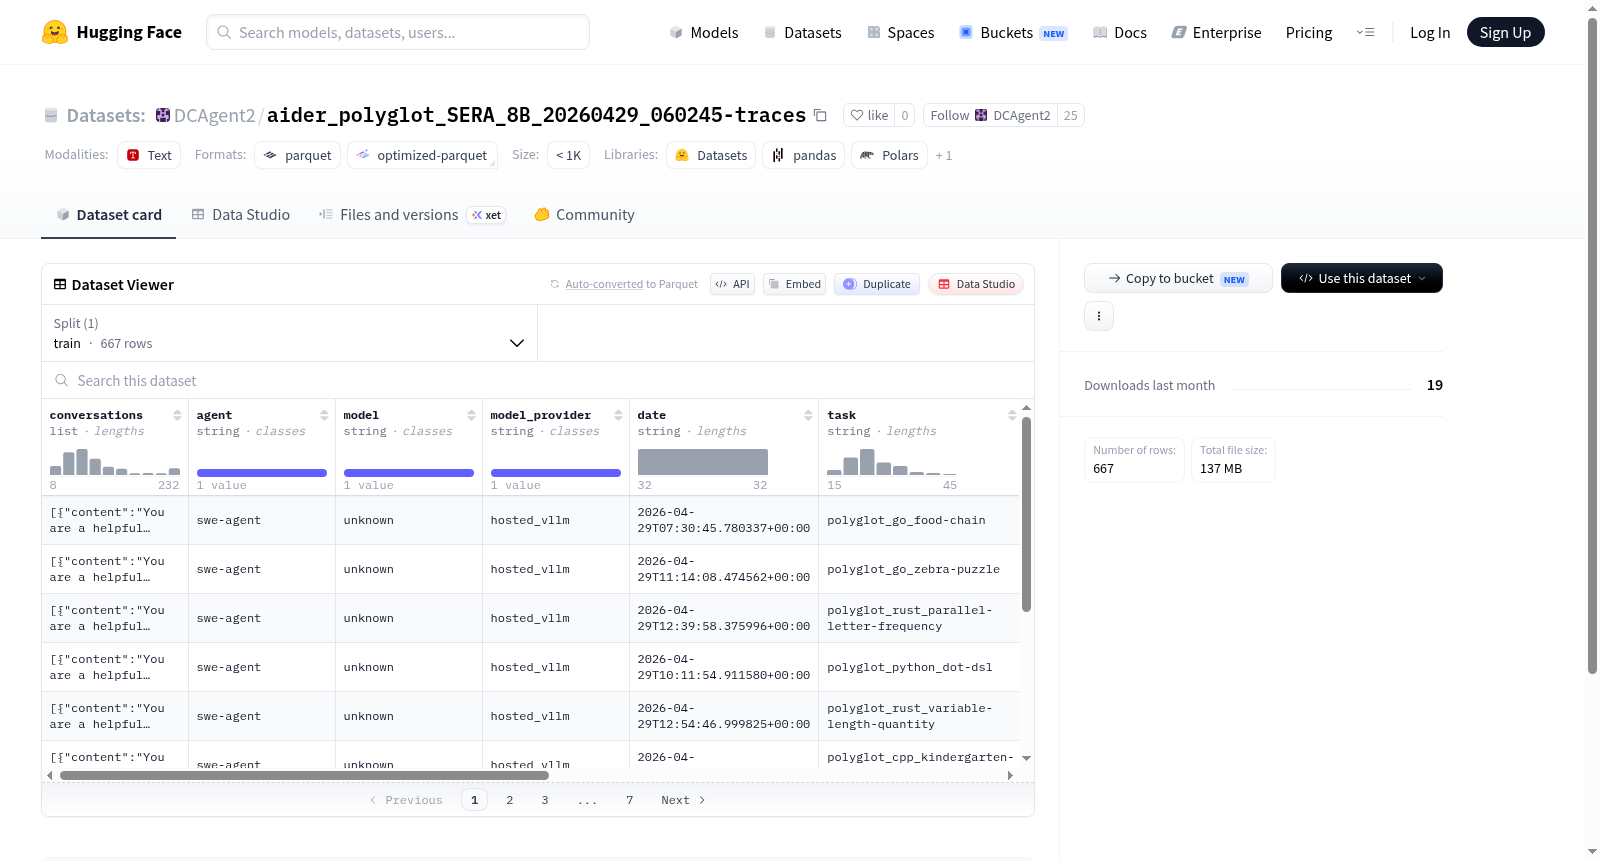This screenshot has height=861, width=1600.
Task: Click the conversations lengths histogram
Action: pyautogui.click(x=115, y=462)
